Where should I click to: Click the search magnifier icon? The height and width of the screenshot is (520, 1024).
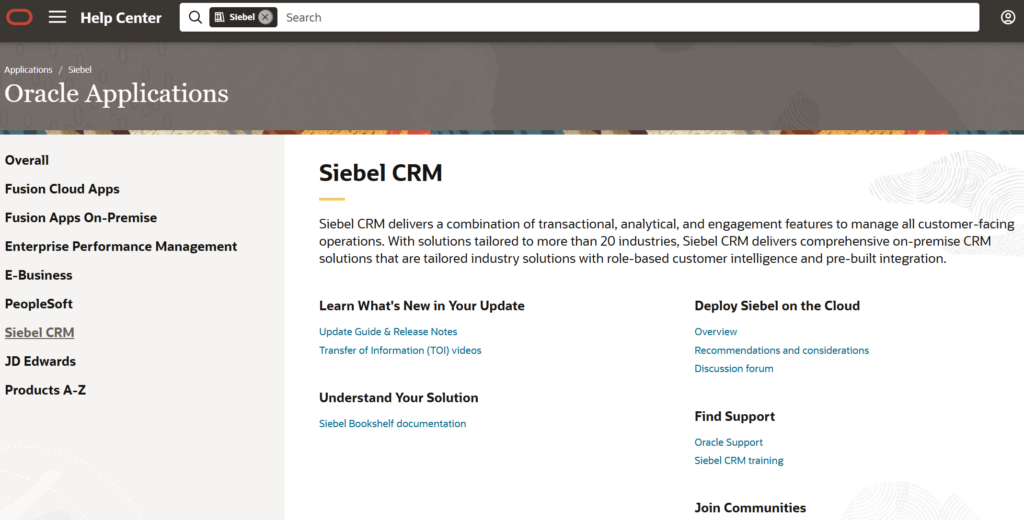[195, 17]
